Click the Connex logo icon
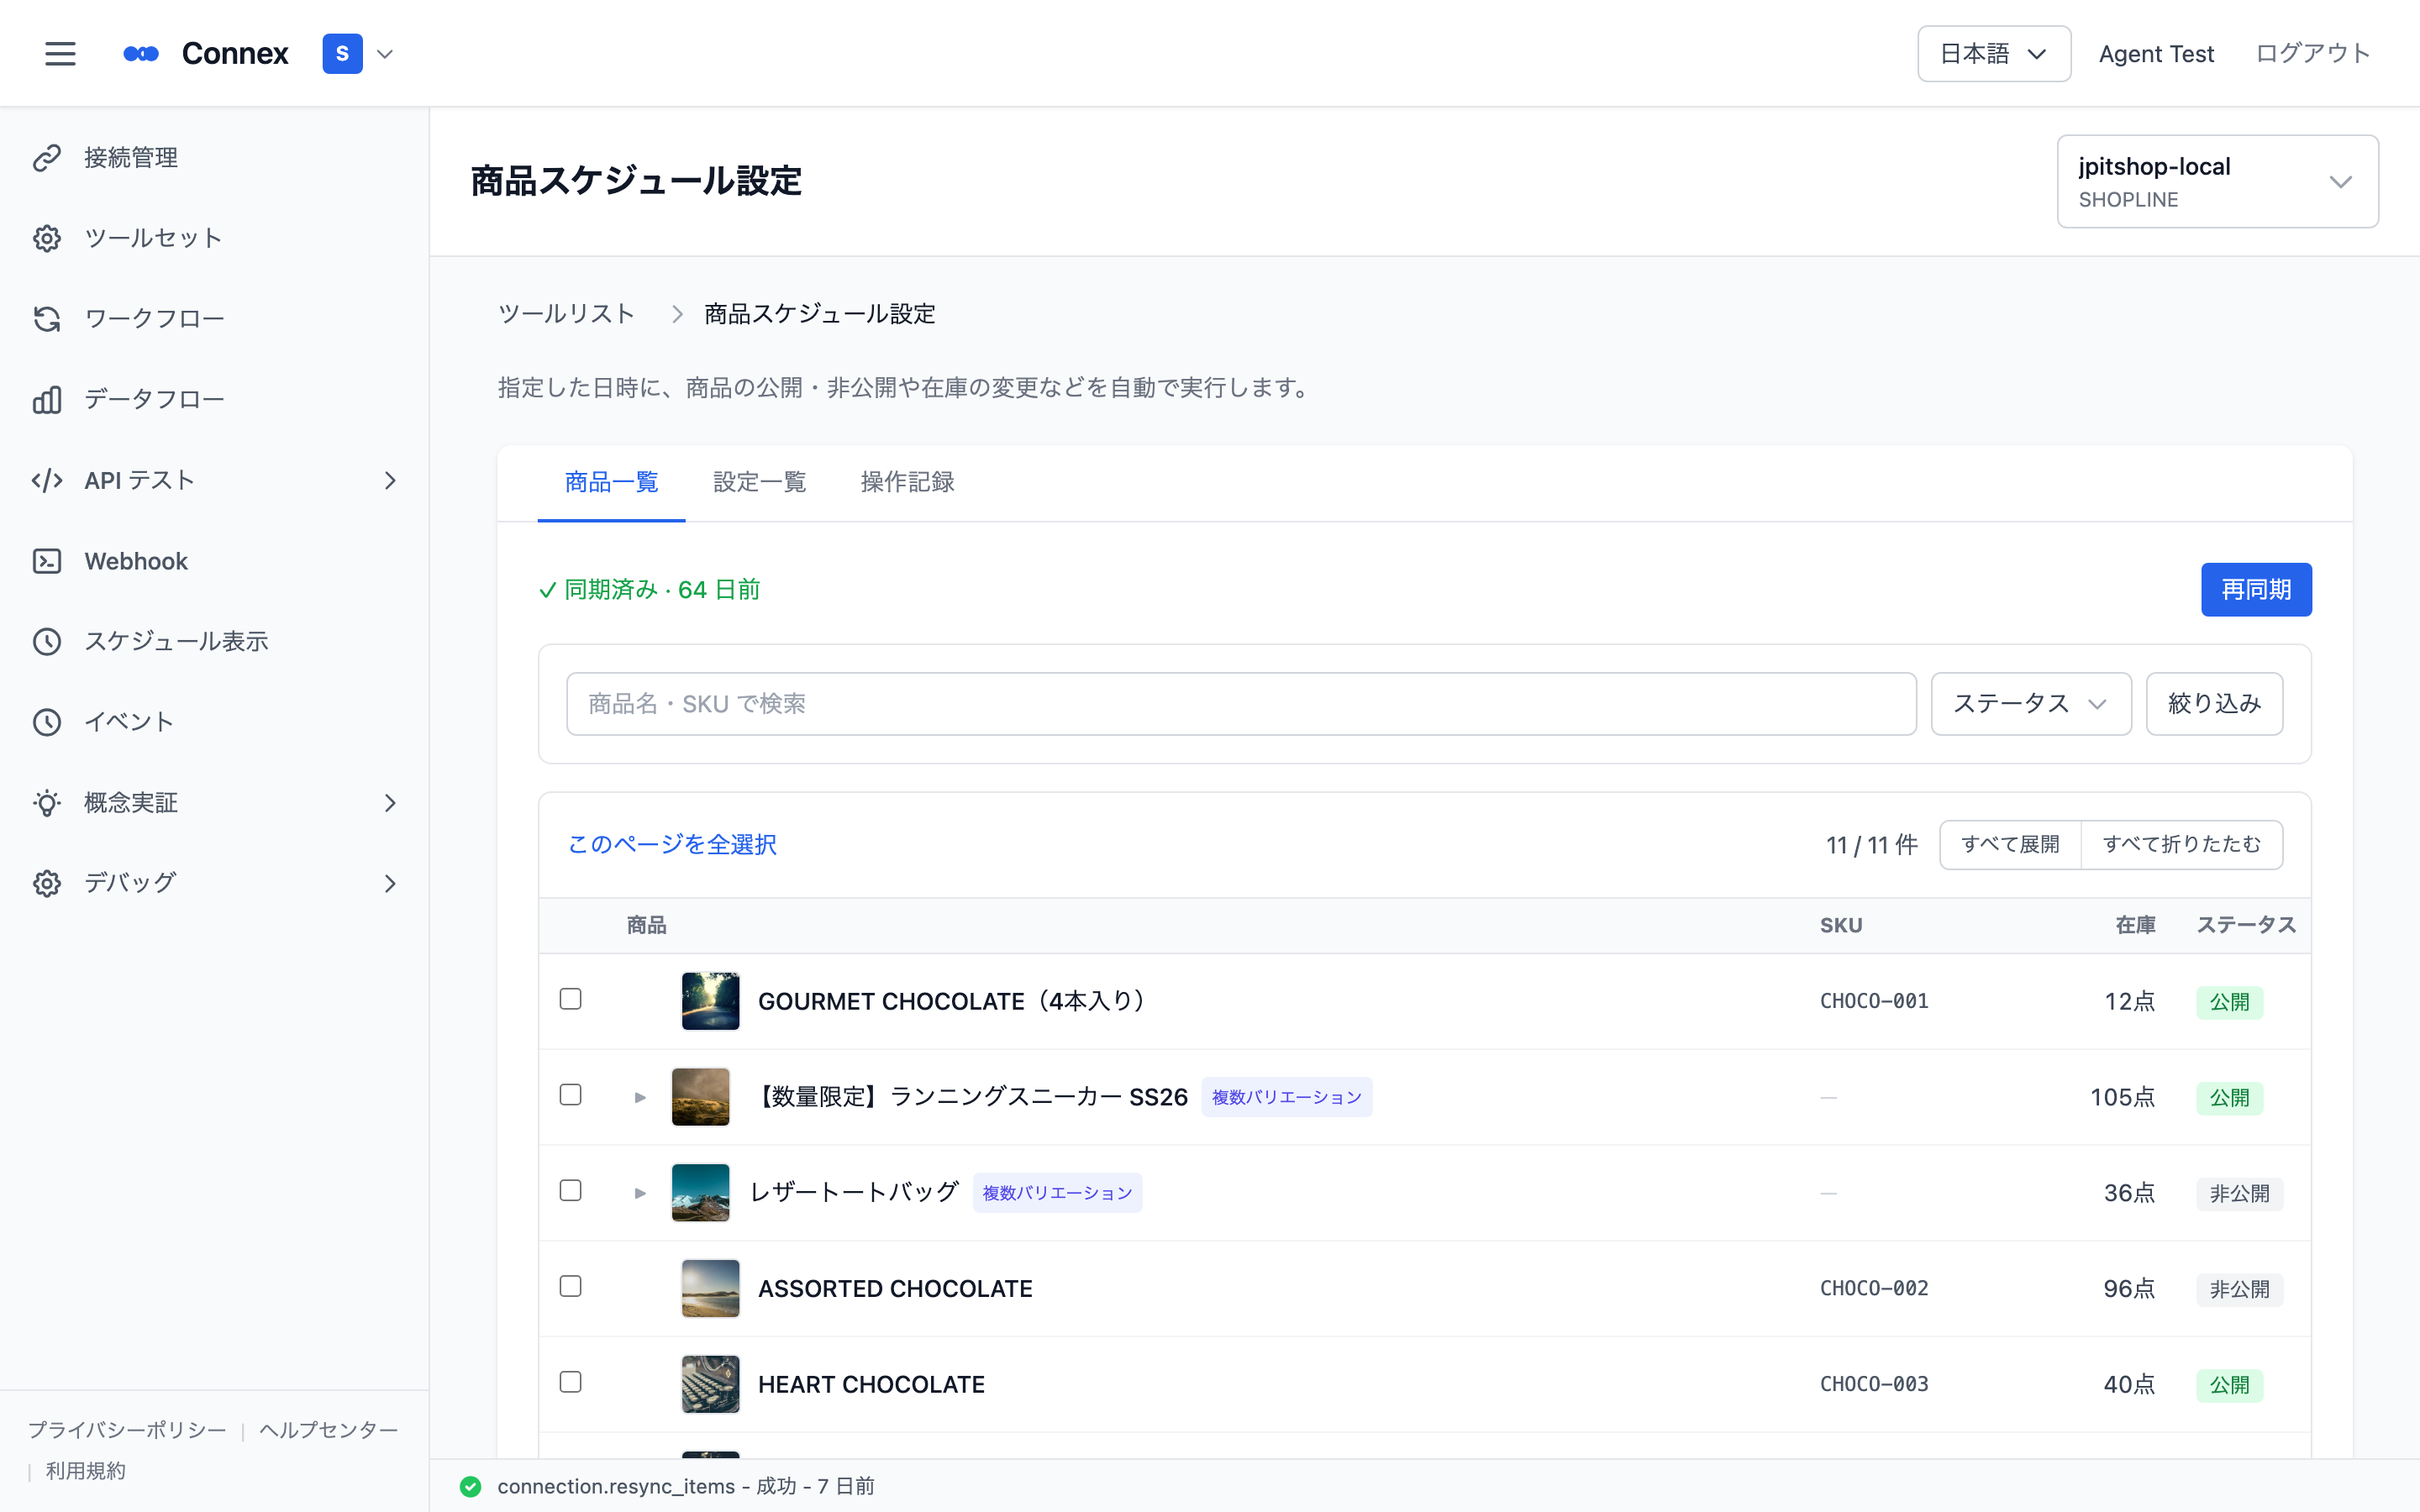Image resolution: width=2420 pixels, height=1512 pixels. point(141,54)
